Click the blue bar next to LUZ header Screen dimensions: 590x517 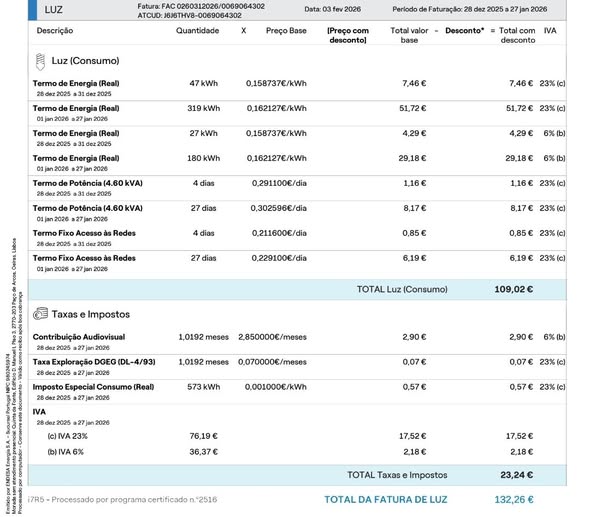tap(32, 10)
